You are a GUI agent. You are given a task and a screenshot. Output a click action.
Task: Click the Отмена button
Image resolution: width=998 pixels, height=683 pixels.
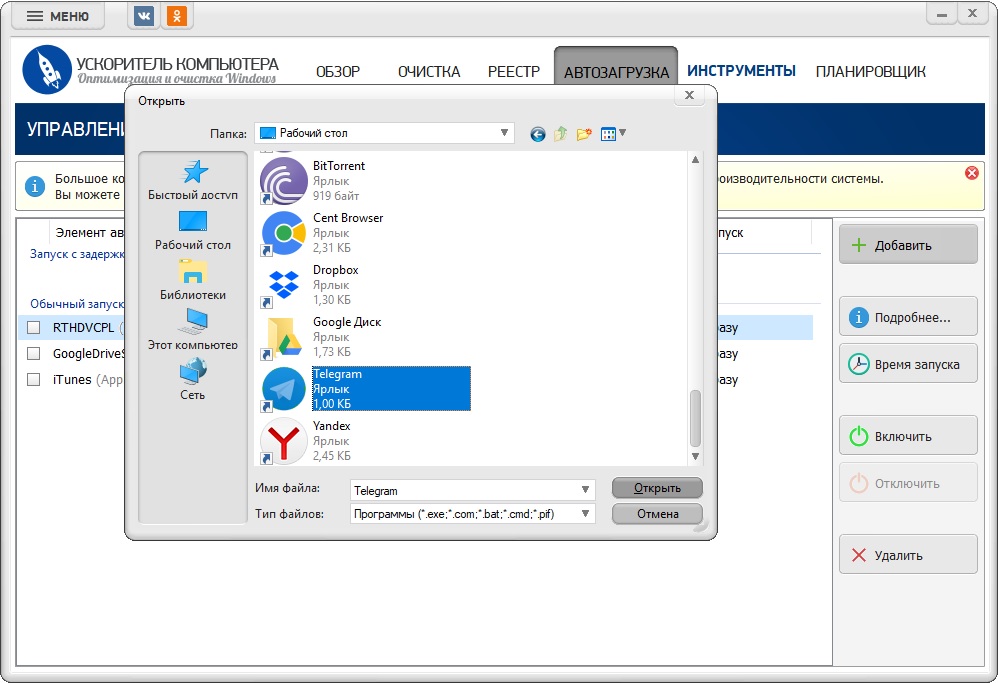pos(657,514)
